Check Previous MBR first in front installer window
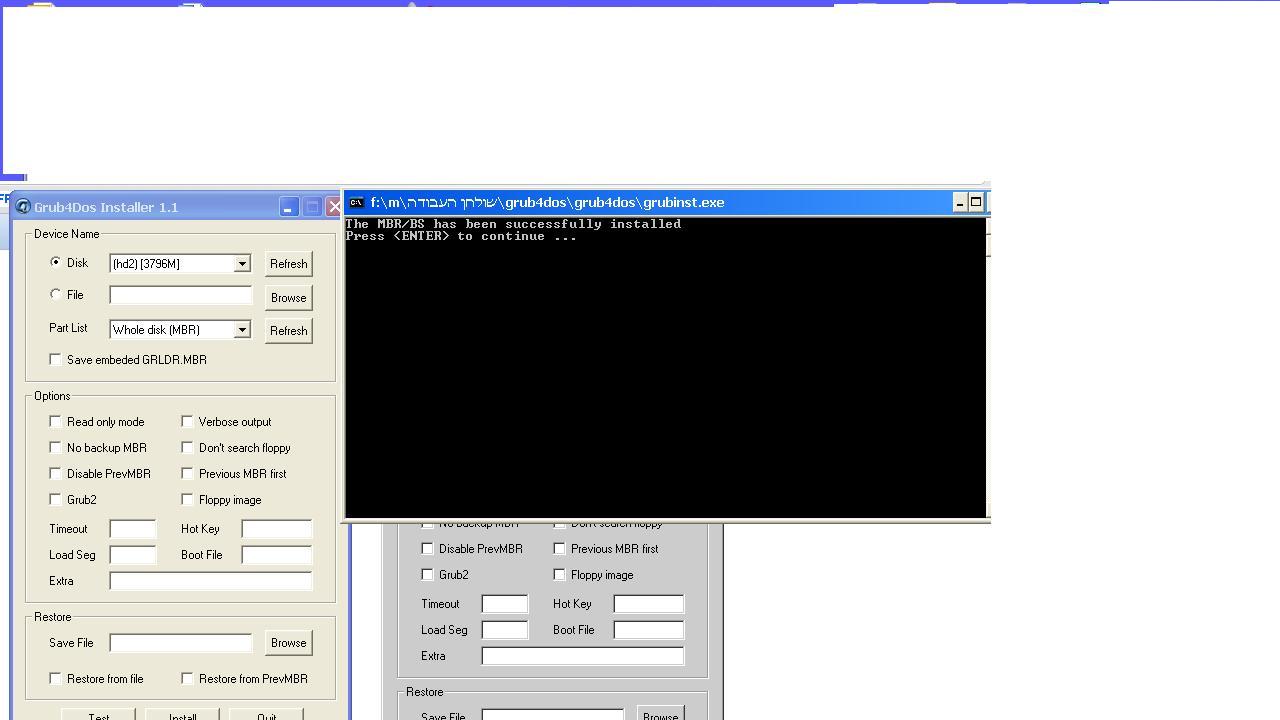The image size is (1280, 720). [188, 473]
